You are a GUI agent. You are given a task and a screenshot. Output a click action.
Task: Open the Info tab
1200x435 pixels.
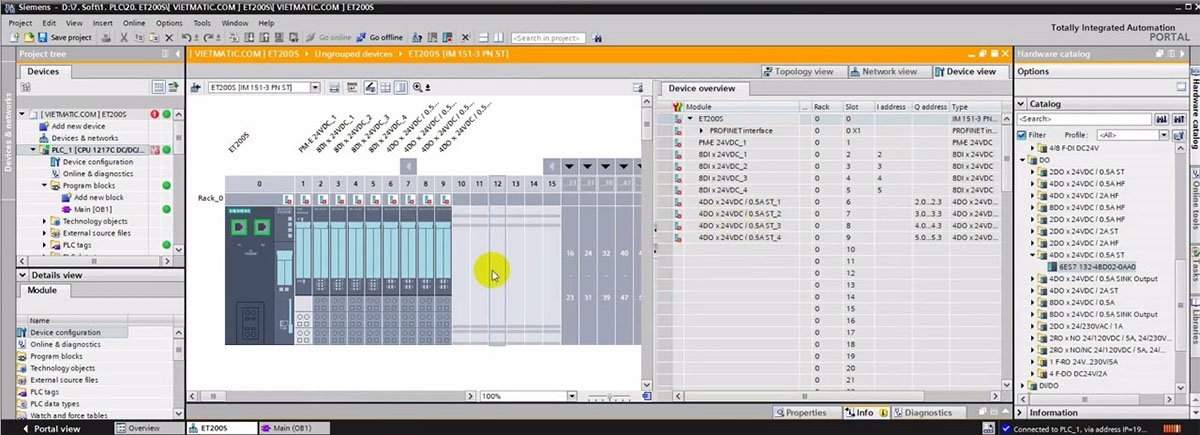864,412
